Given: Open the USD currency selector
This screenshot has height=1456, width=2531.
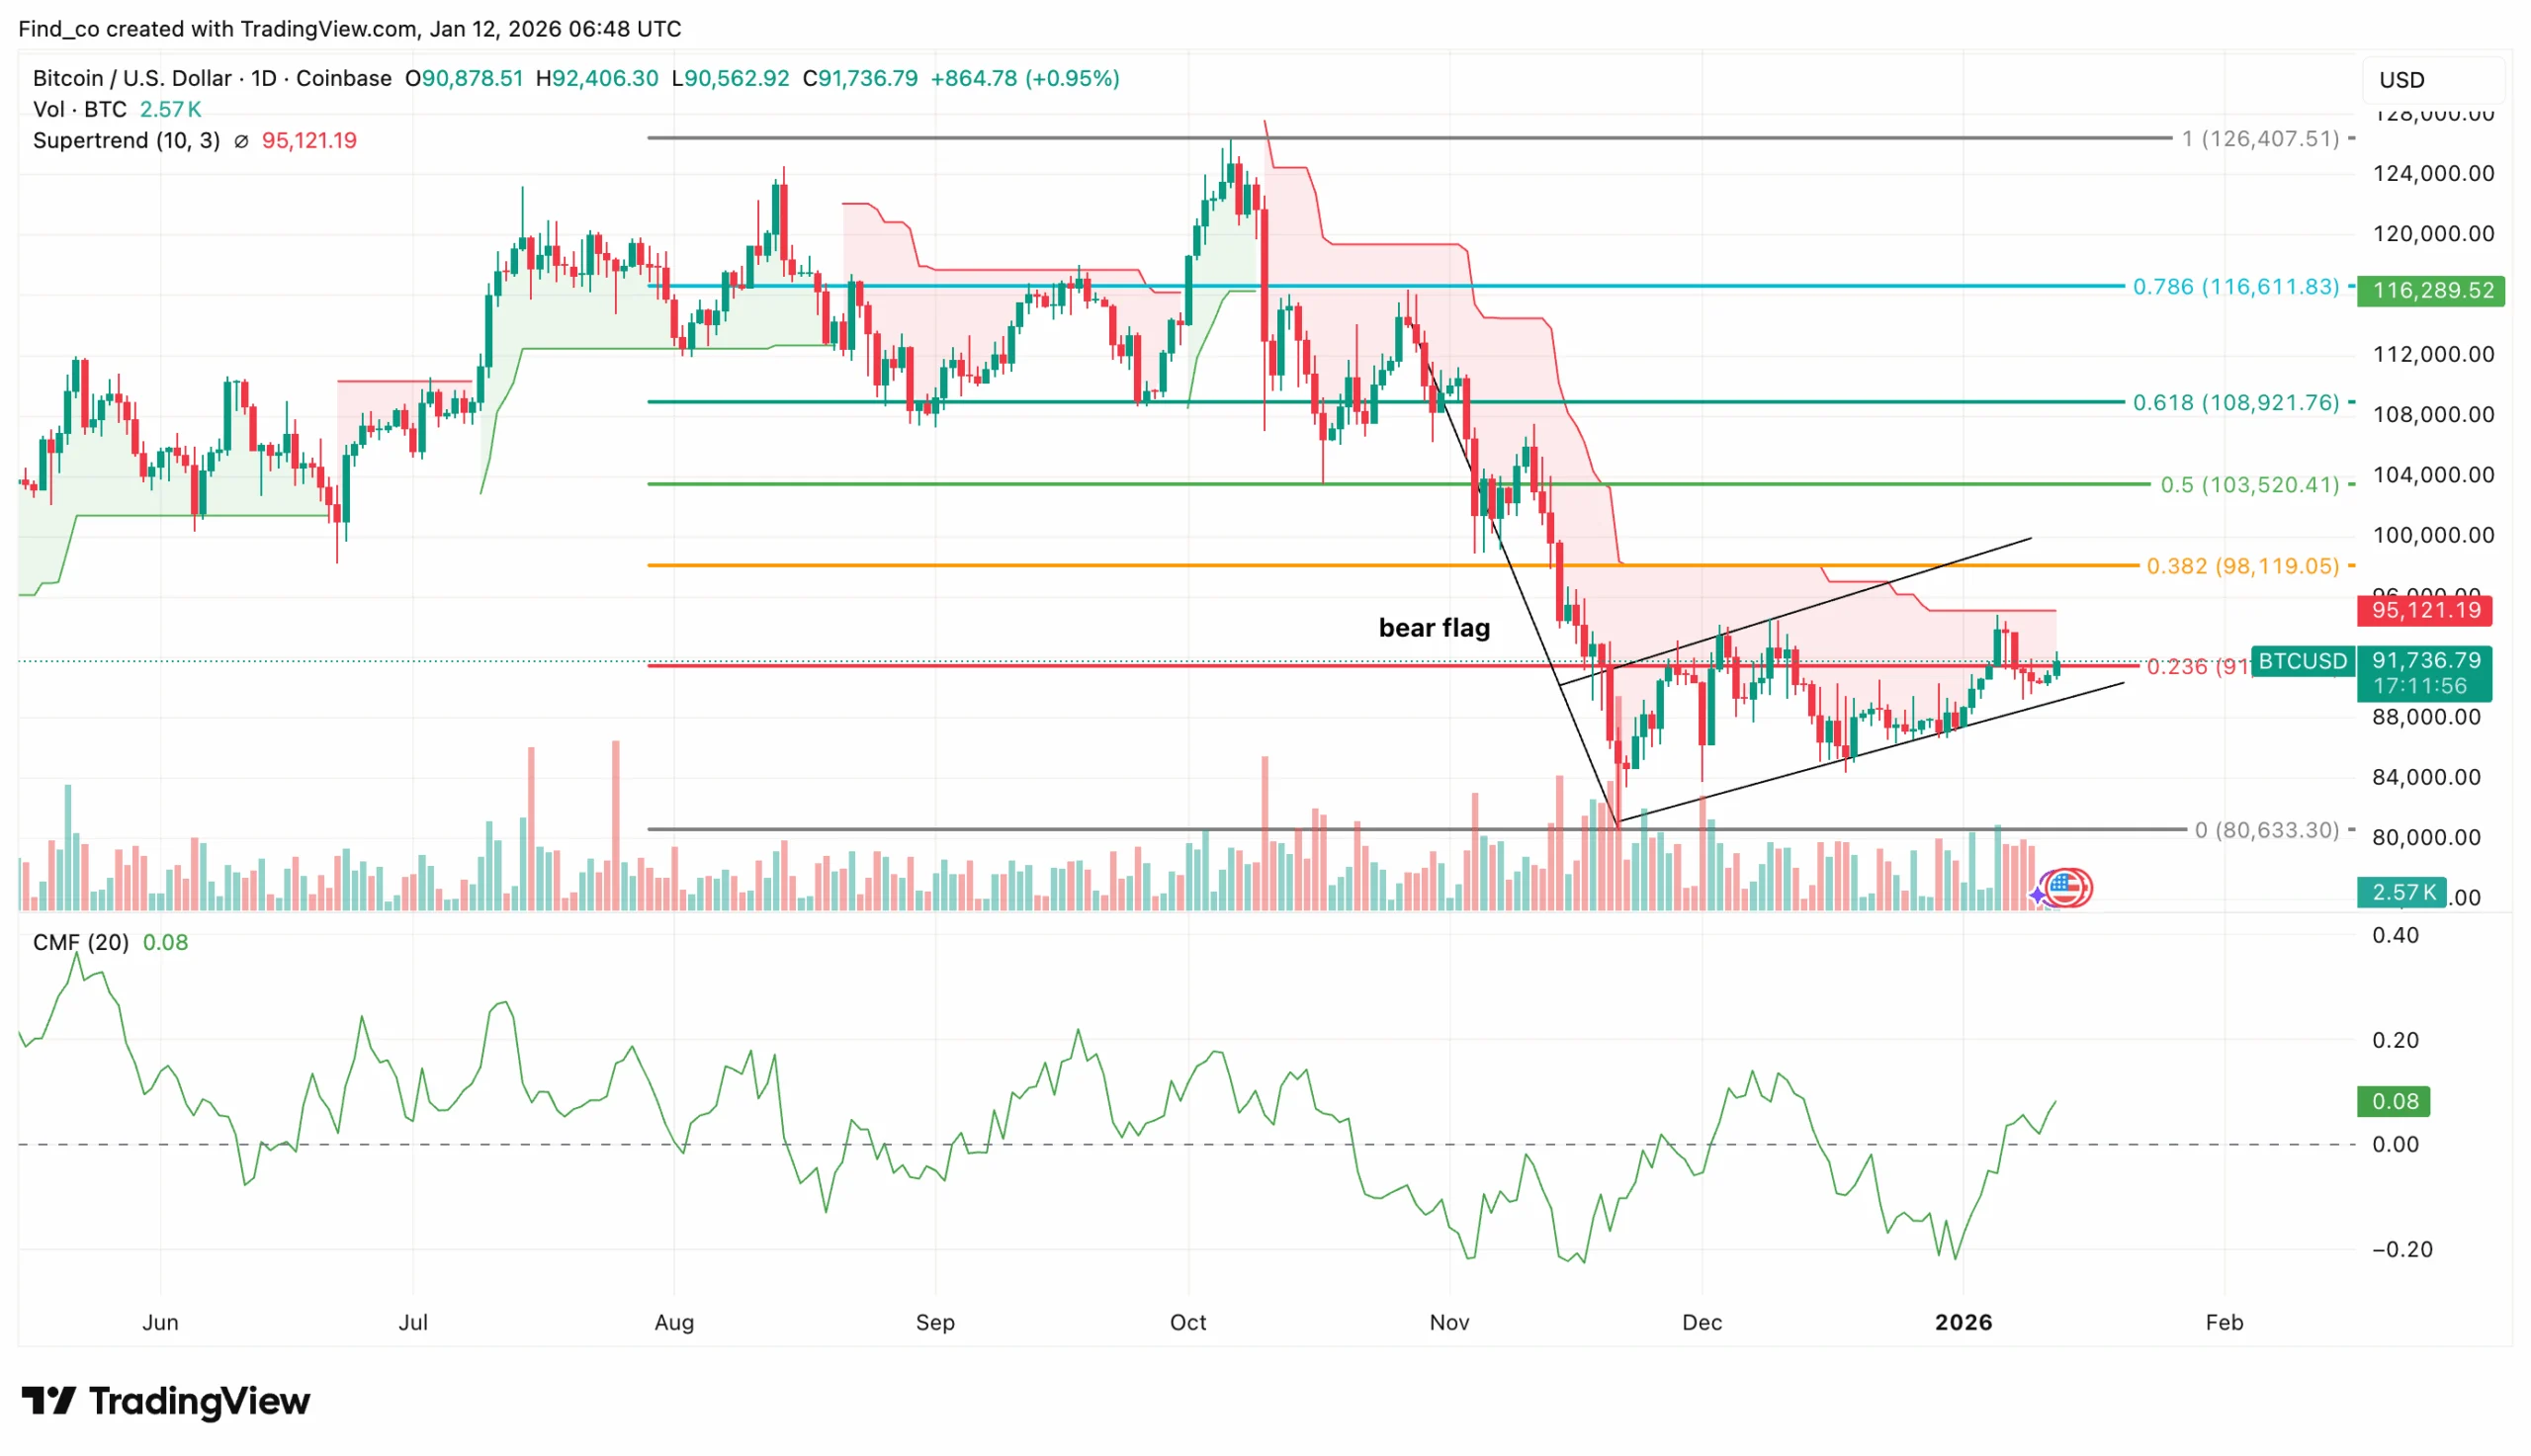Looking at the screenshot, I should click(x=2431, y=80).
